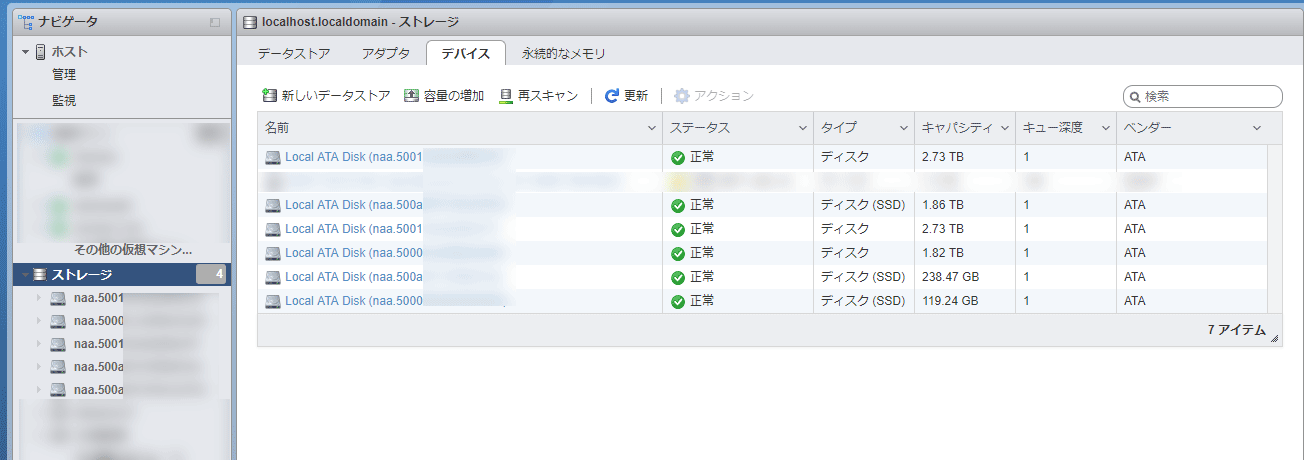This screenshot has height=460, width=1304.
Task: Open キャパシティ column dropdown arrow
Action: [1004, 129]
